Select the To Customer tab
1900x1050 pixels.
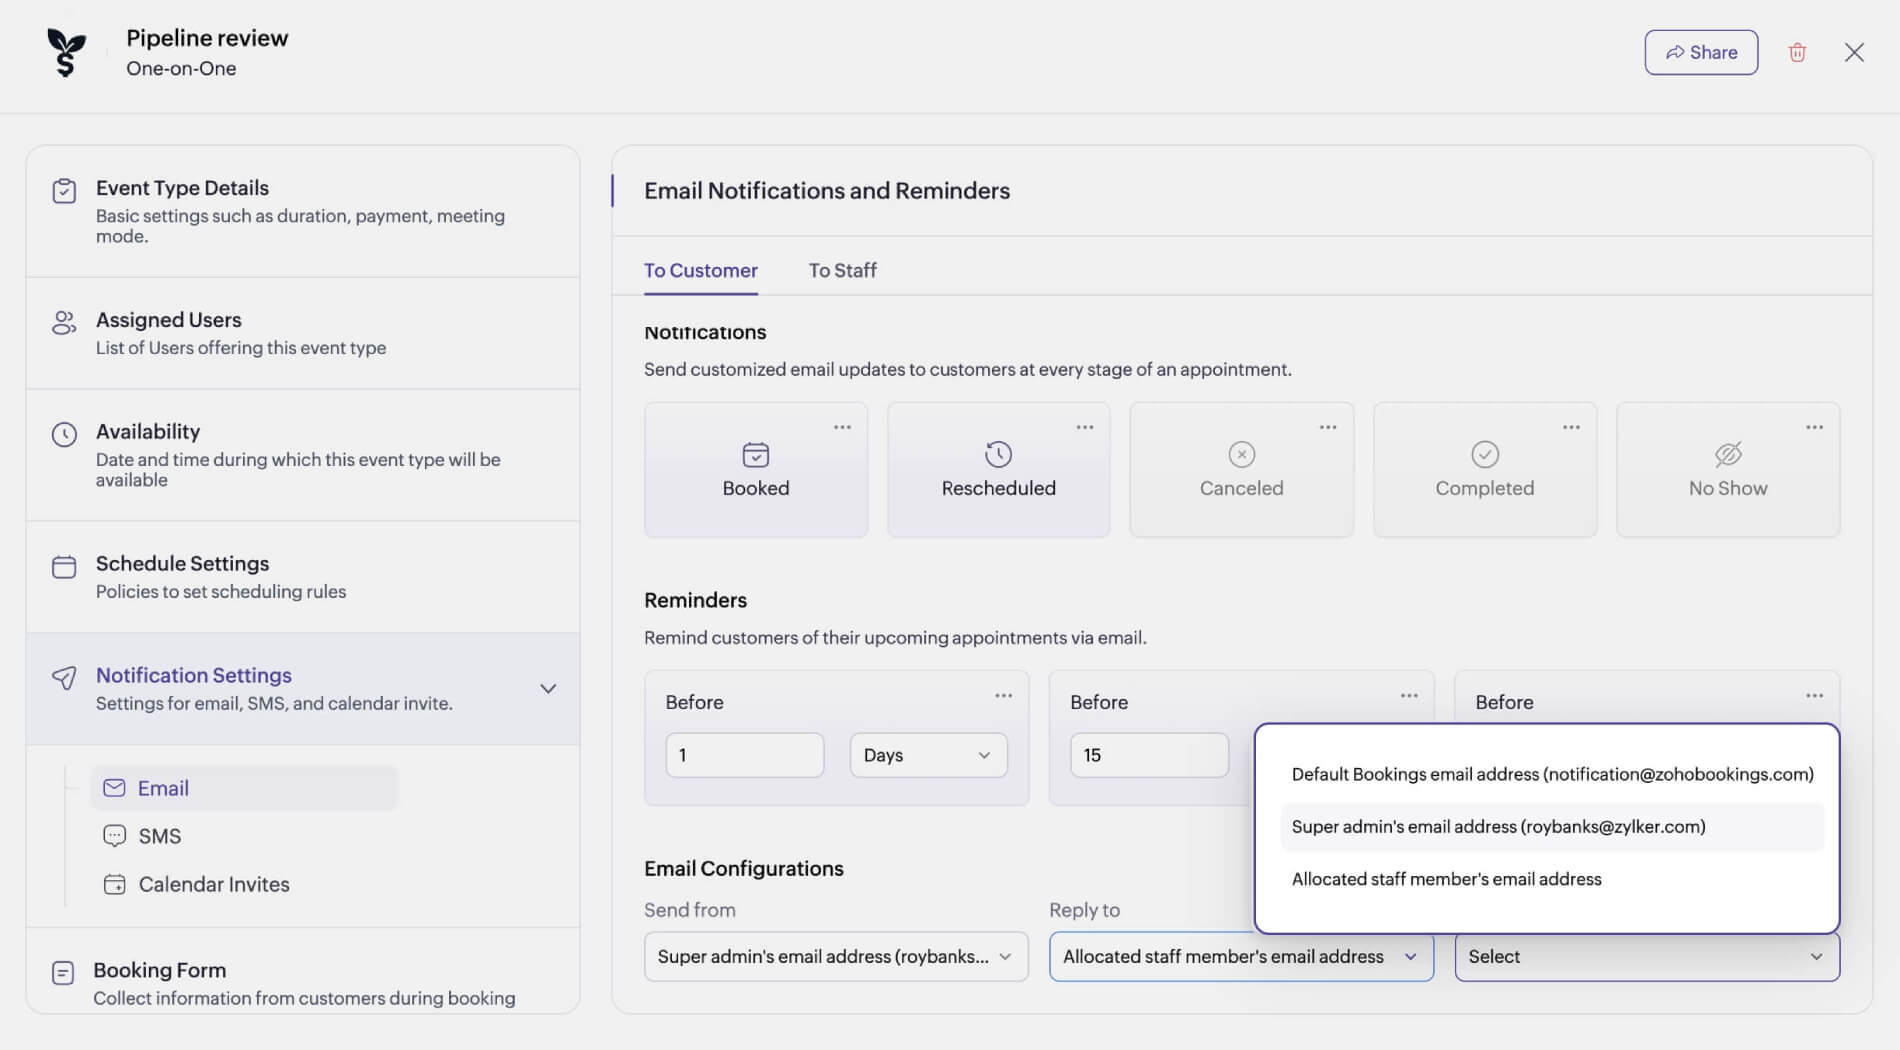tap(700, 270)
